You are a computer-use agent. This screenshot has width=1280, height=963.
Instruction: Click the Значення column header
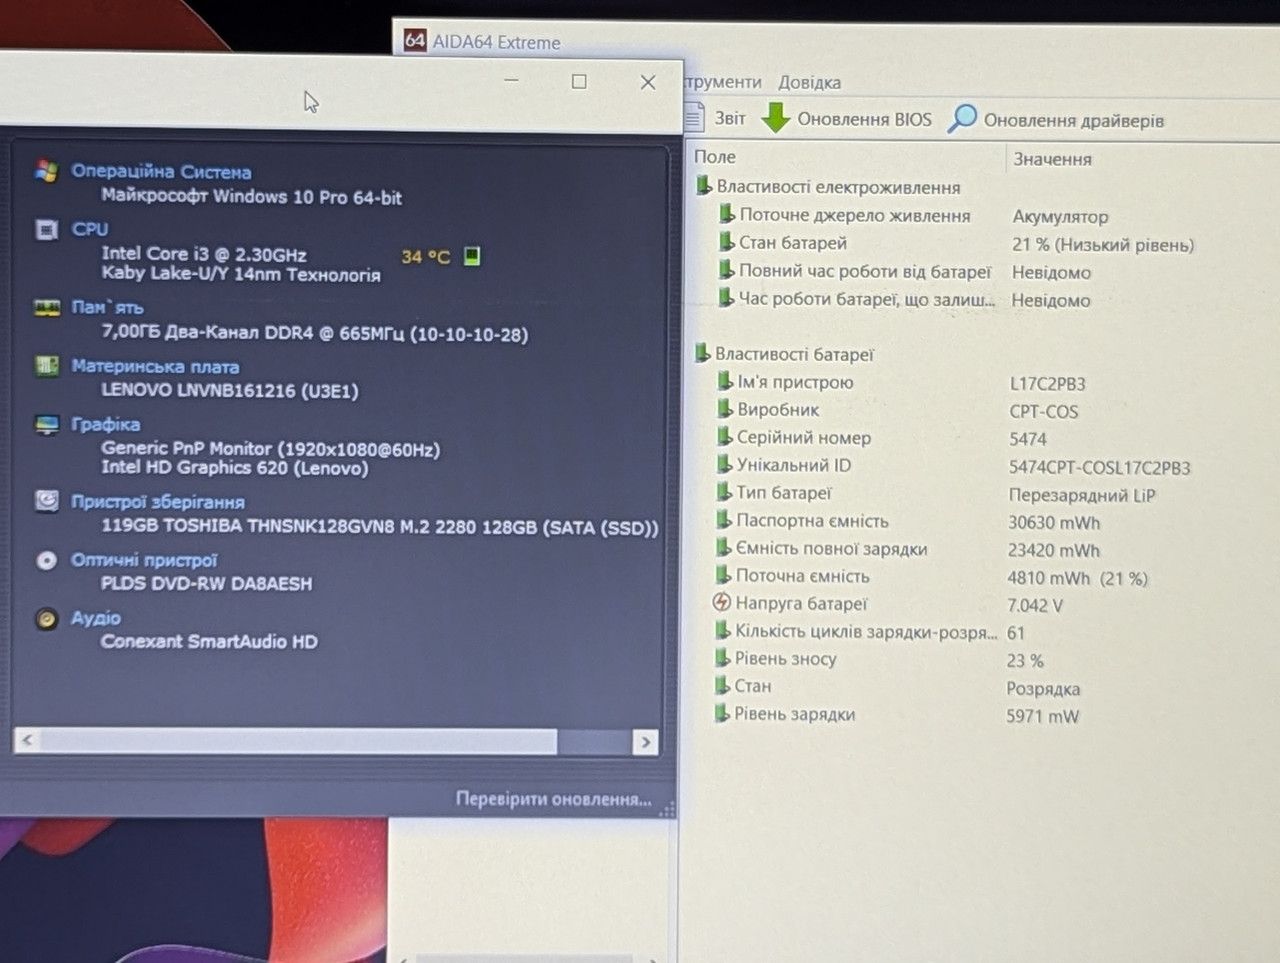tap(1052, 159)
